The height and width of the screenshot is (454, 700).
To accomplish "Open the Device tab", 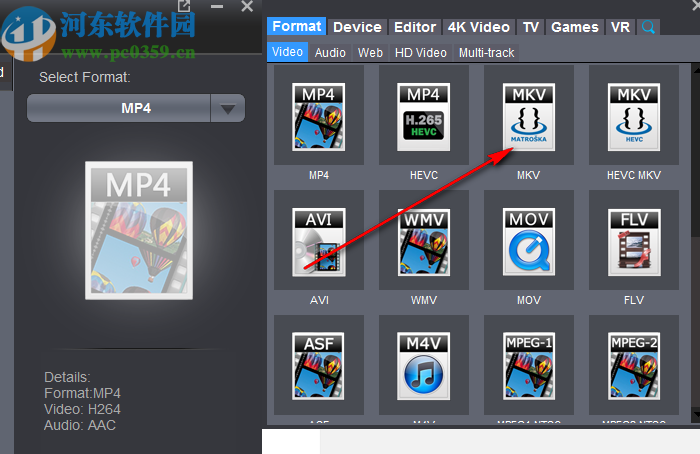I will (x=357, y=27).
